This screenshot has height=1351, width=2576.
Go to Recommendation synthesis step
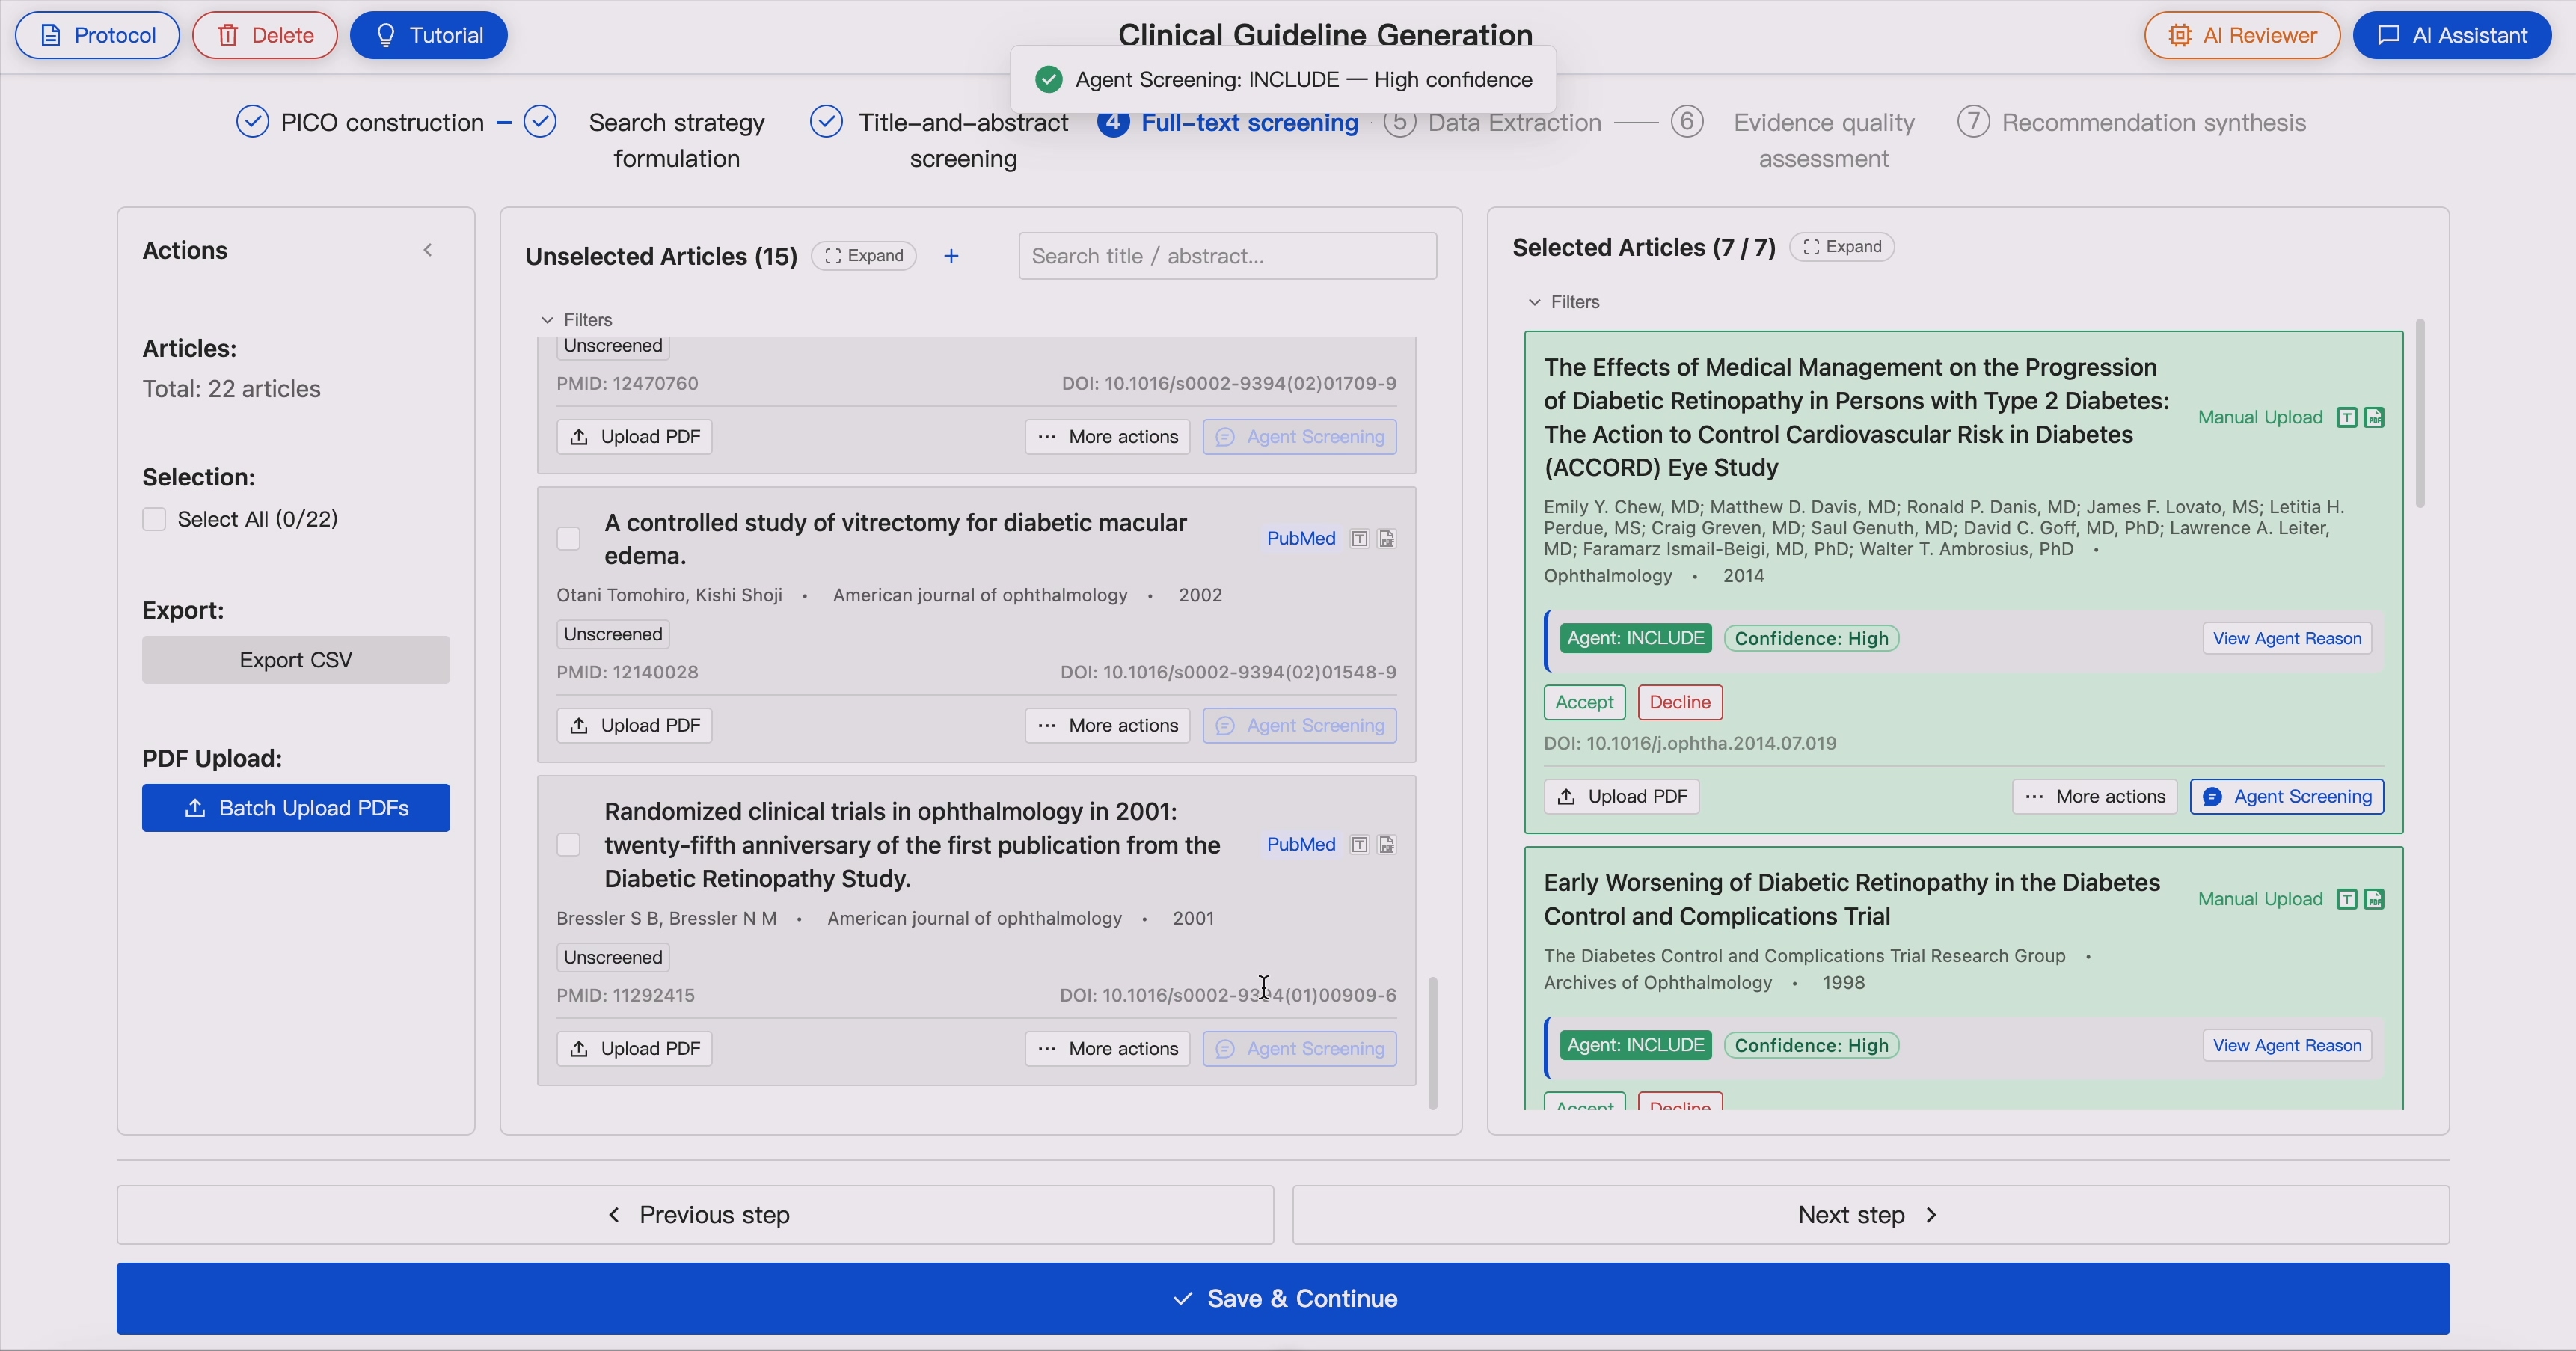tap(2132, 122)
